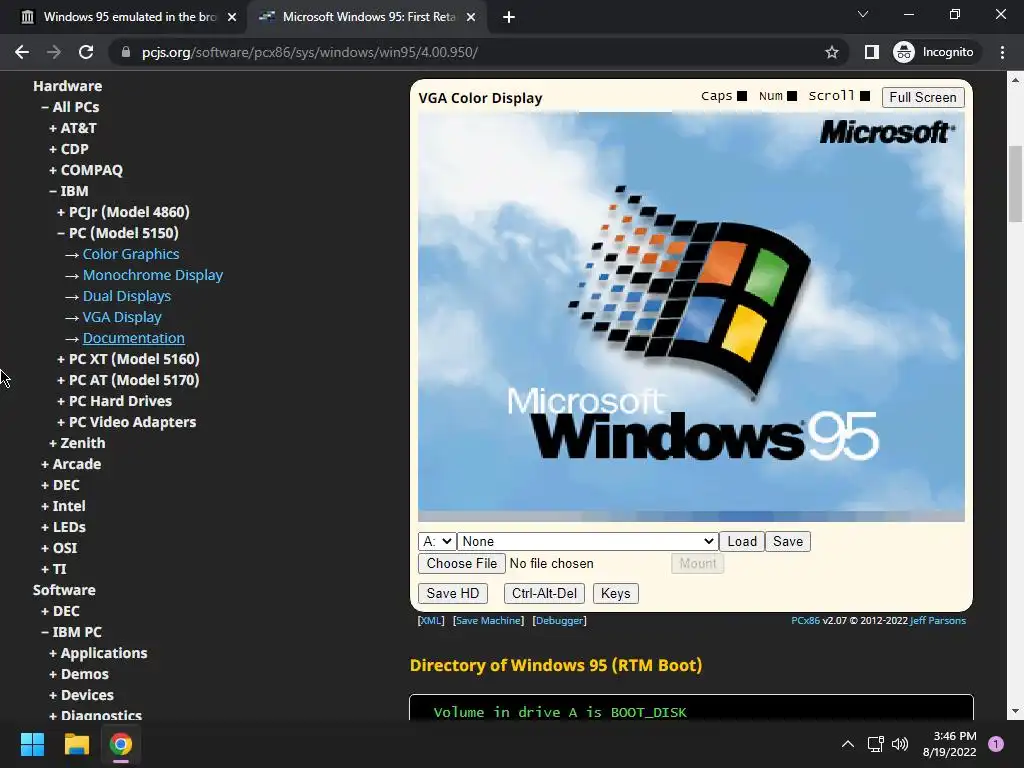Open the taskbar clock showing 3:46 PM

tap(950, 744)
